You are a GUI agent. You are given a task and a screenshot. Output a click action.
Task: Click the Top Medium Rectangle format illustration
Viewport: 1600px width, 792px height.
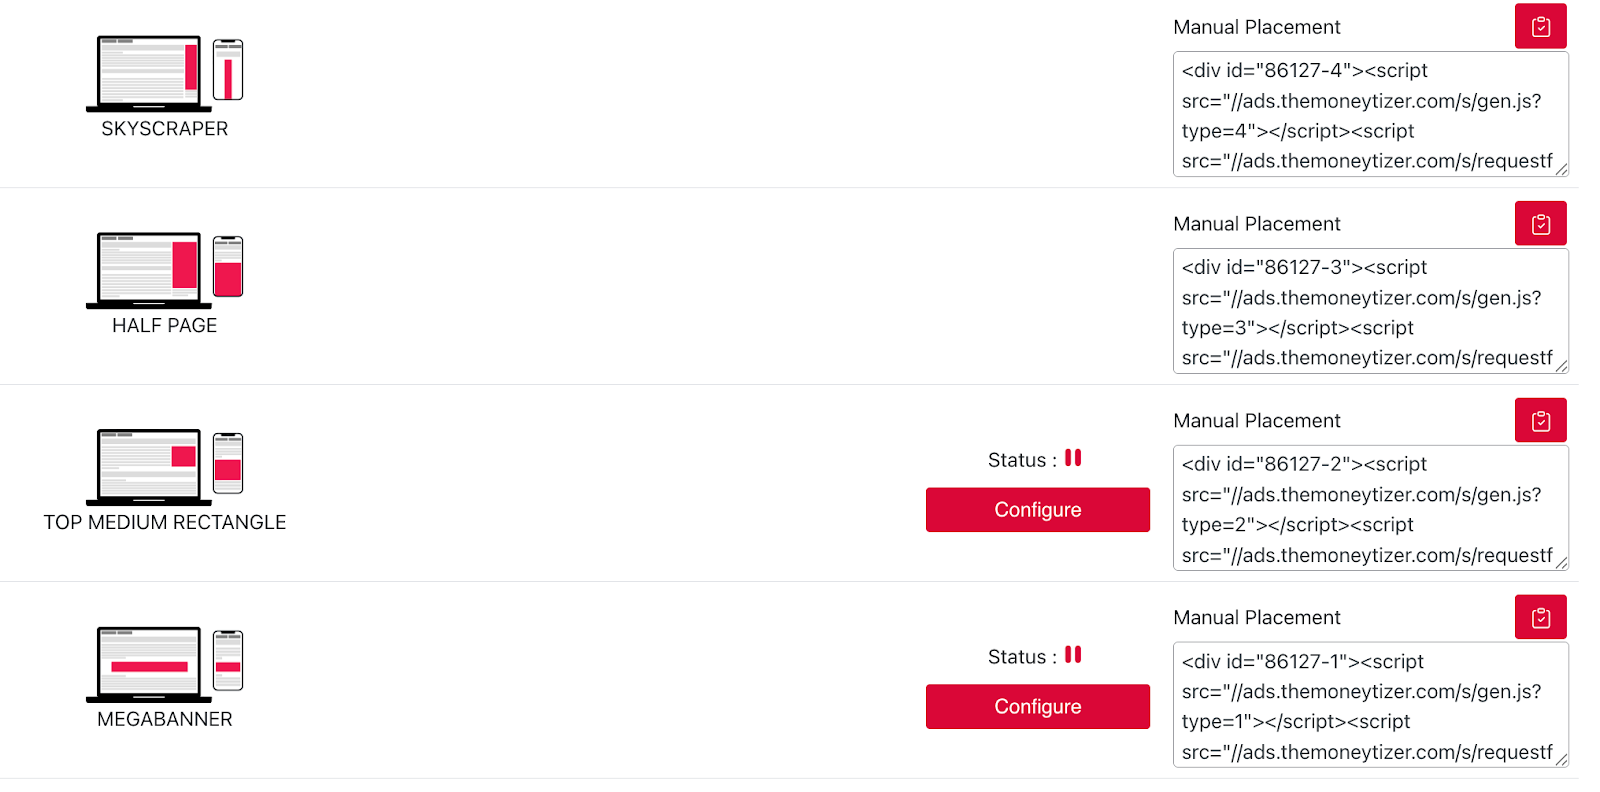pos(165,467)
